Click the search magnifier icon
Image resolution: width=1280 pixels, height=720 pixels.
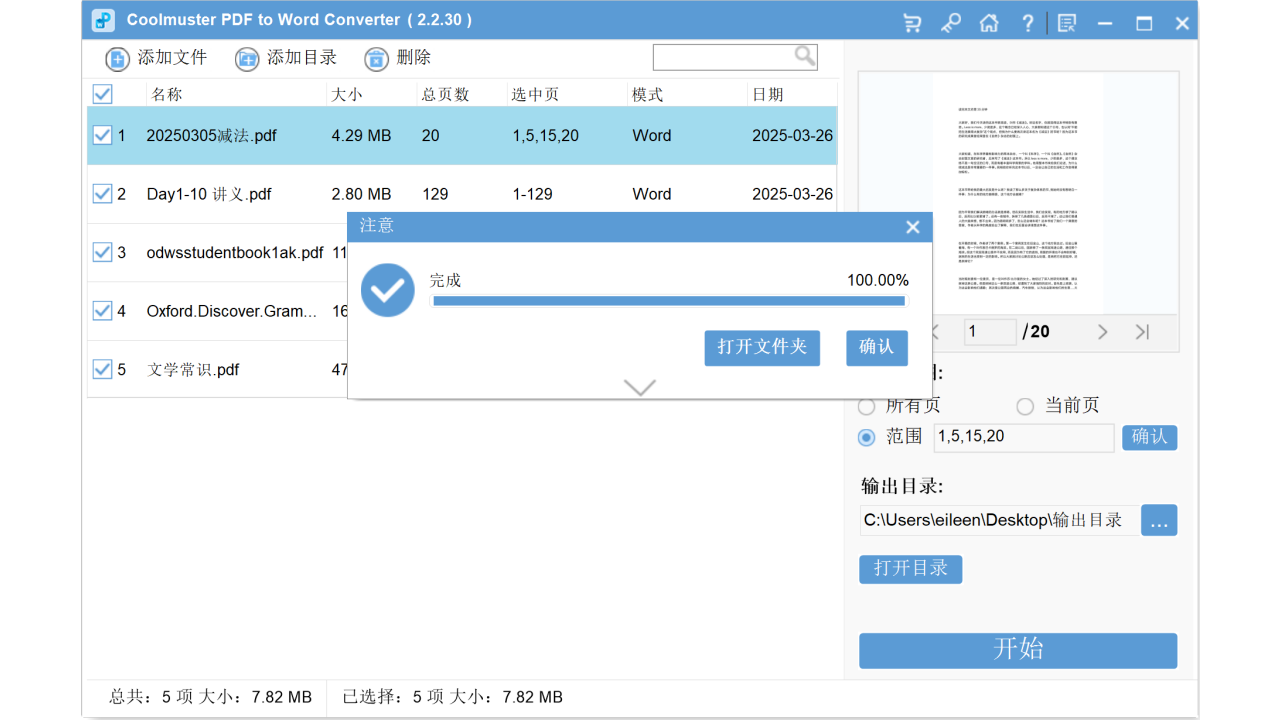[x=804, y=56]
